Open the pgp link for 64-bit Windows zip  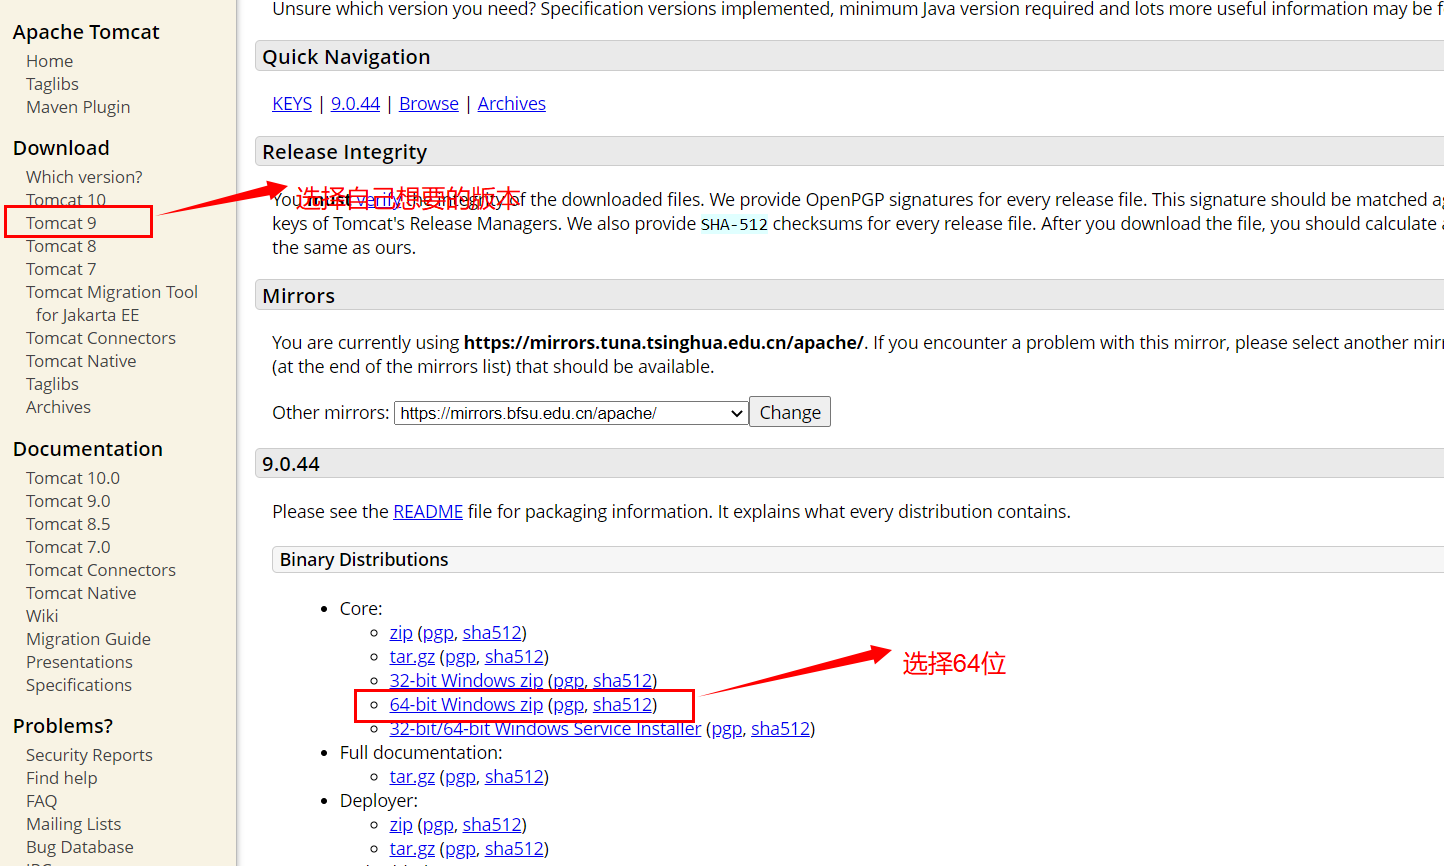[x=568, y=705]
